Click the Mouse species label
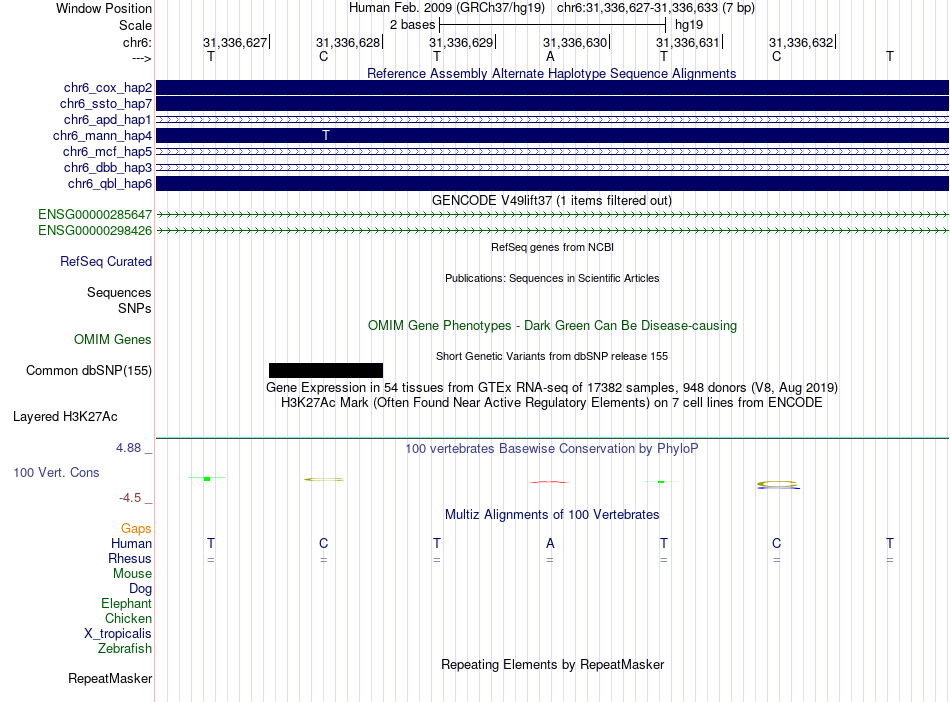Screen dimensions: 950x702 point(132,574)
